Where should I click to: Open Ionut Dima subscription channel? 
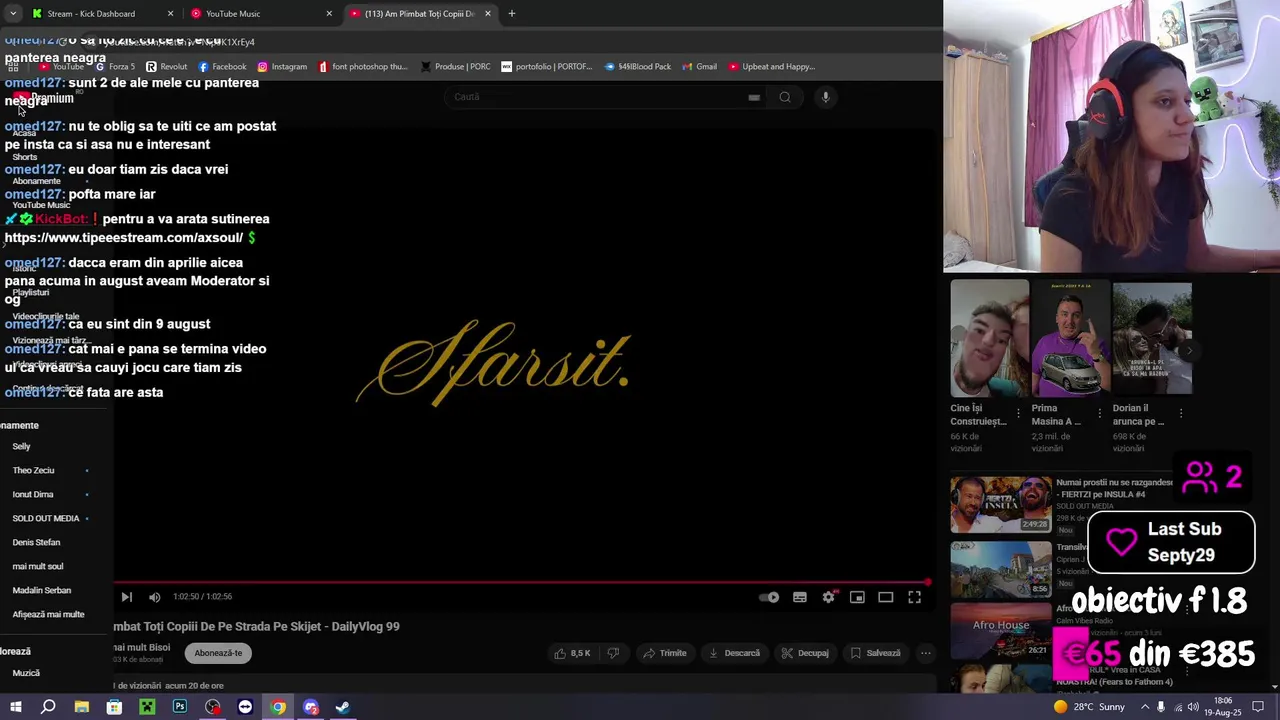coord(33,494)
